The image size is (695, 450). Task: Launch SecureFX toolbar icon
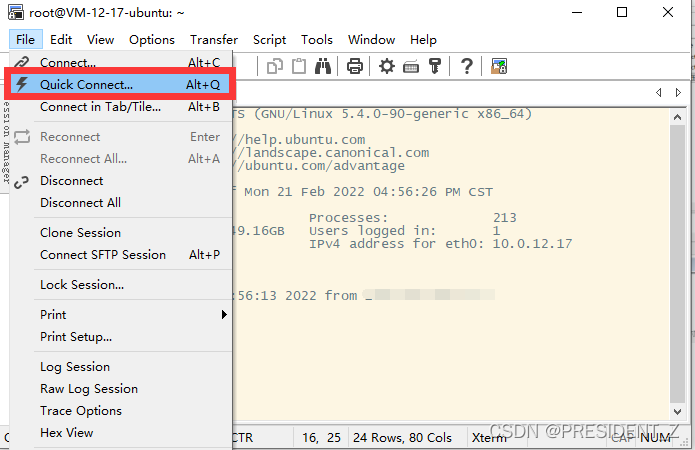pyautogui.click(x=499, y=67)
